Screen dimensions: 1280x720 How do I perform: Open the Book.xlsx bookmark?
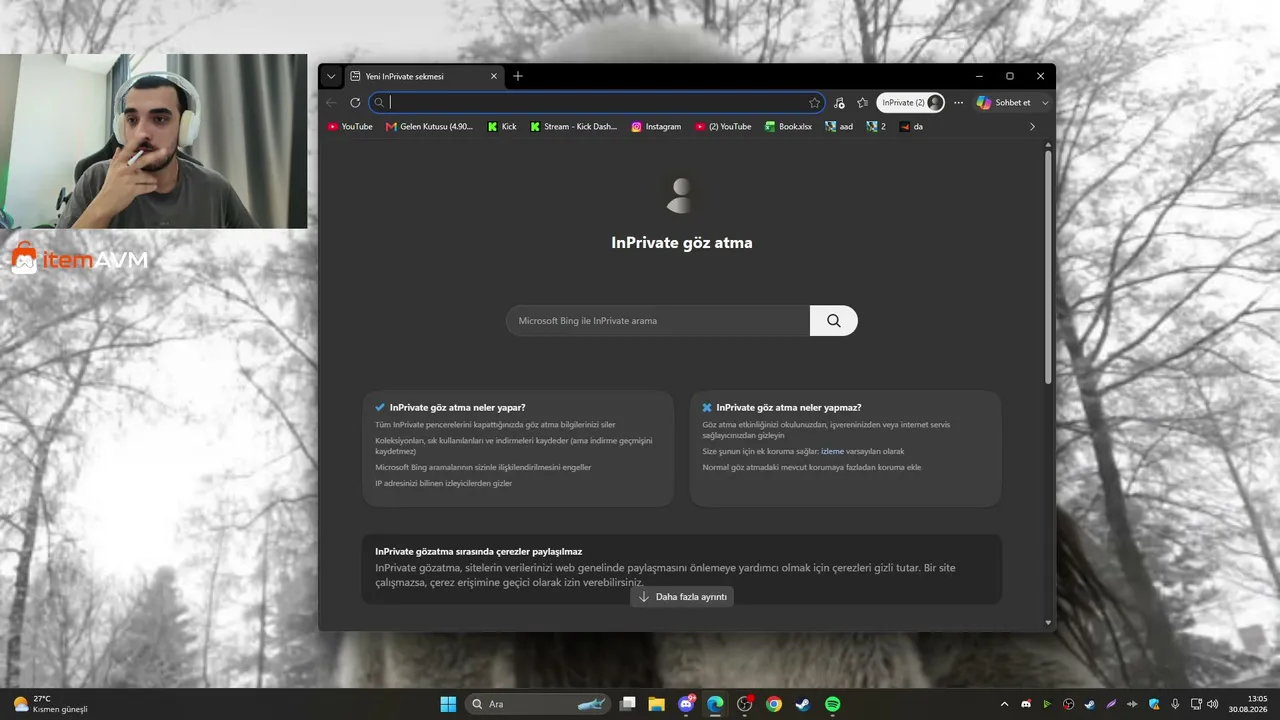789,127
